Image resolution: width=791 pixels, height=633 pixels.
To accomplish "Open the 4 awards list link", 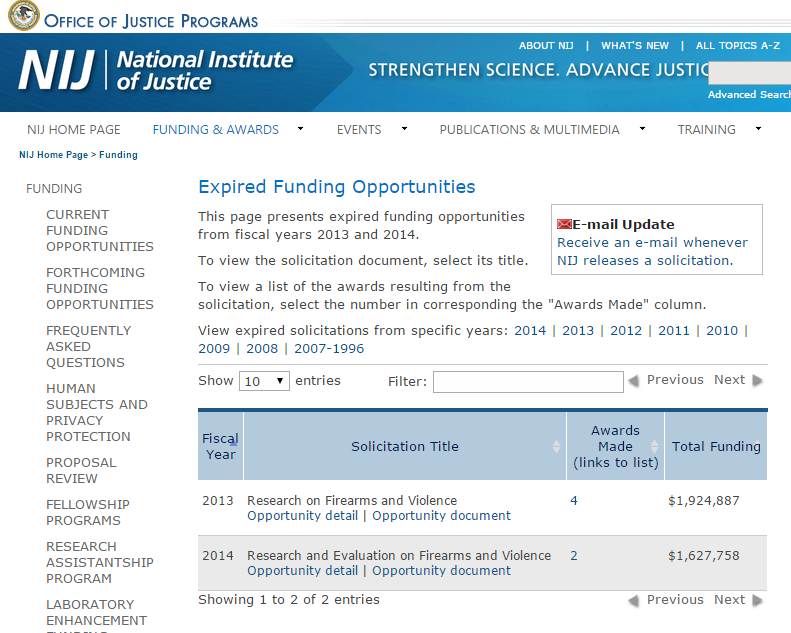I will click(x=574, y=501).
